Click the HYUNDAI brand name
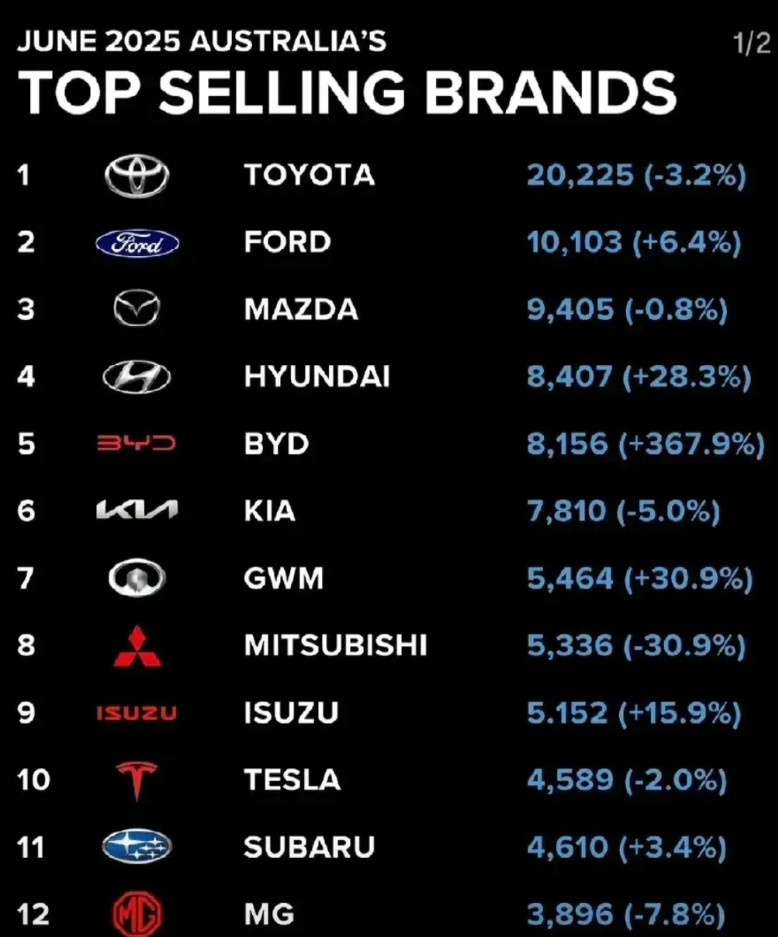 click(x=317, y=377)
